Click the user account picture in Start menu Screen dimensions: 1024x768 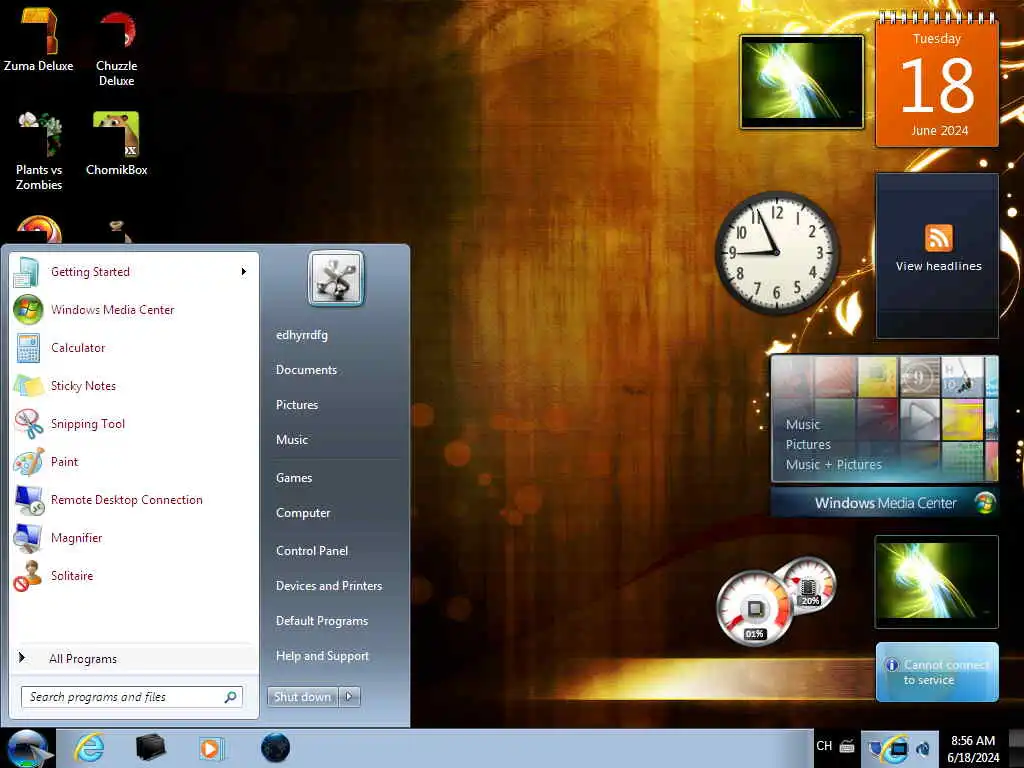[x=336, y=279]
